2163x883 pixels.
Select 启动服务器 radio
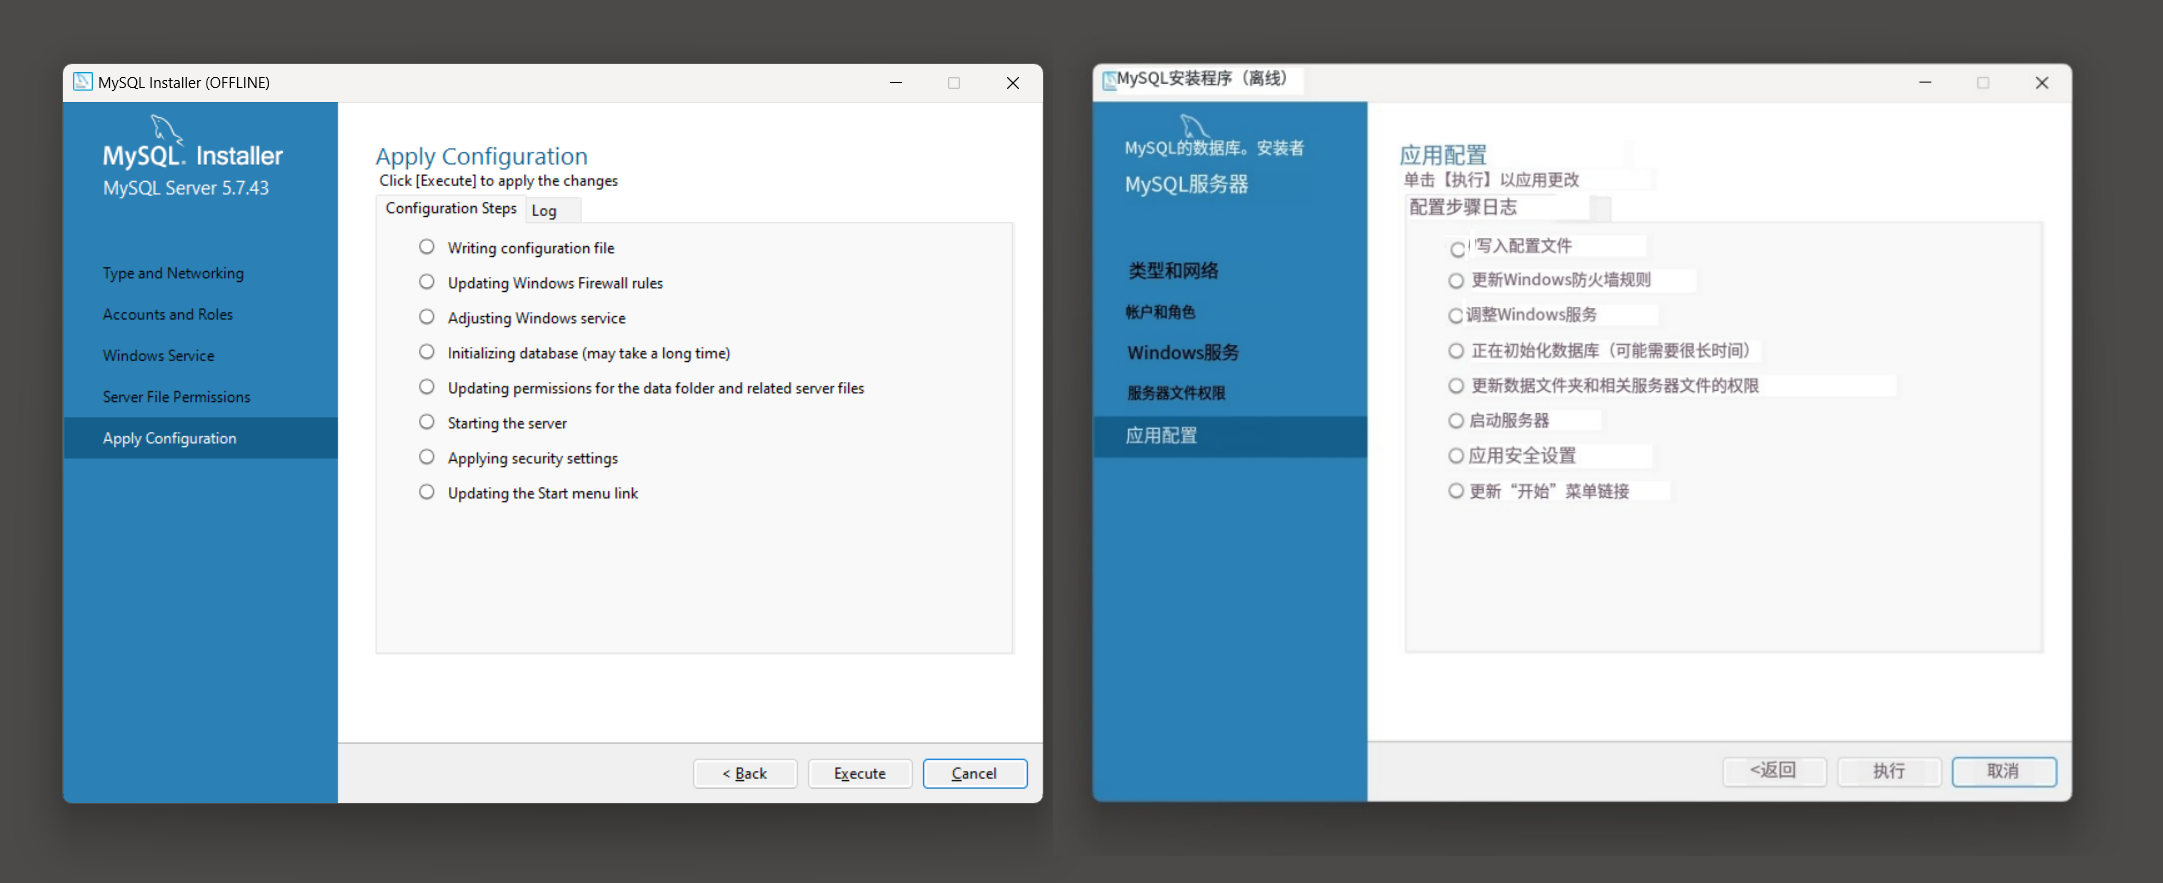pos(1456,421)
